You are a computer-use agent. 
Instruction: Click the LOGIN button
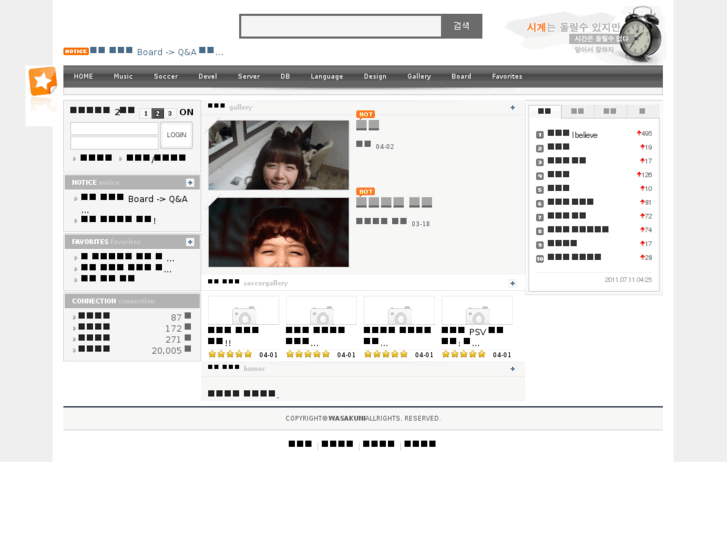[x=176, y=135]
